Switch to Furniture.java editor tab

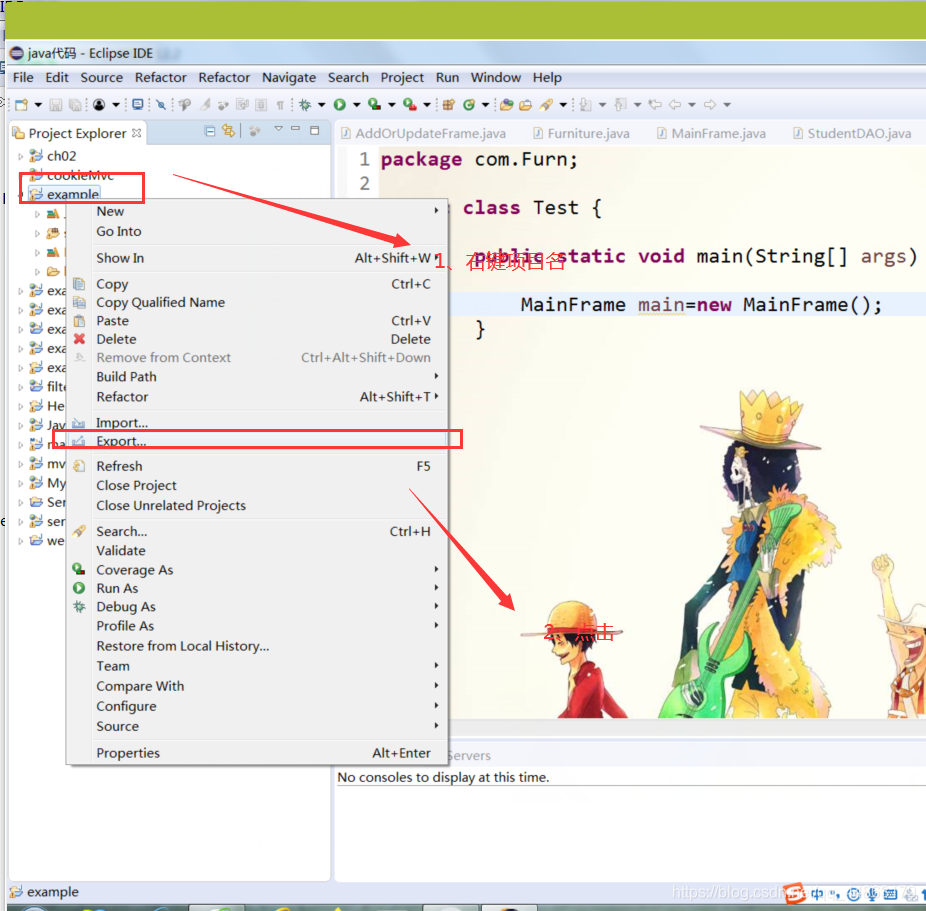[x=581, y=133]
